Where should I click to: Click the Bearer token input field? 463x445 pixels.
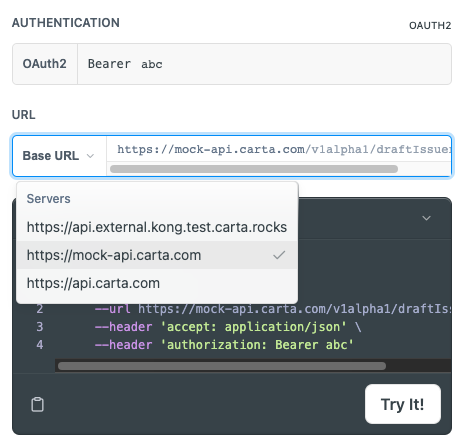click(264, 64)
